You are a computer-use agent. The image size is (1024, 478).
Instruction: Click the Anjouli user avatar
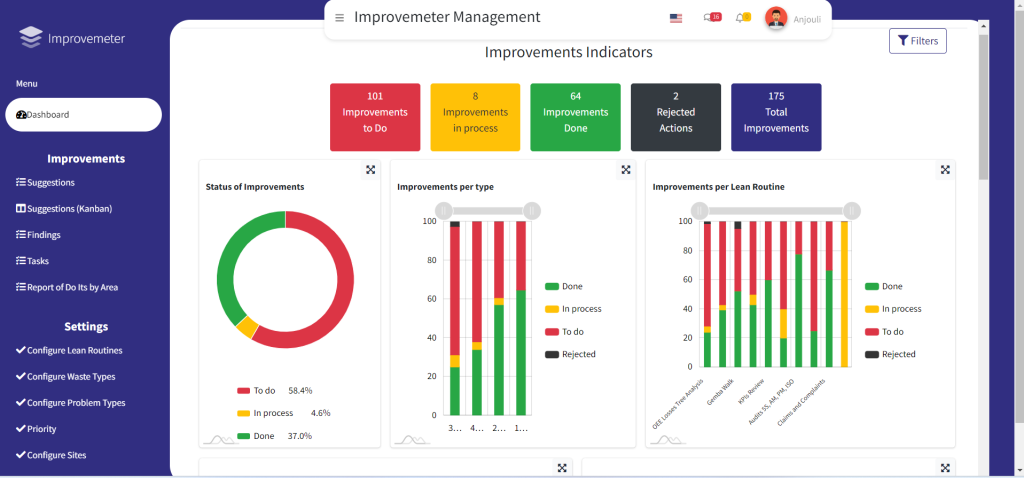click(776, 18)
